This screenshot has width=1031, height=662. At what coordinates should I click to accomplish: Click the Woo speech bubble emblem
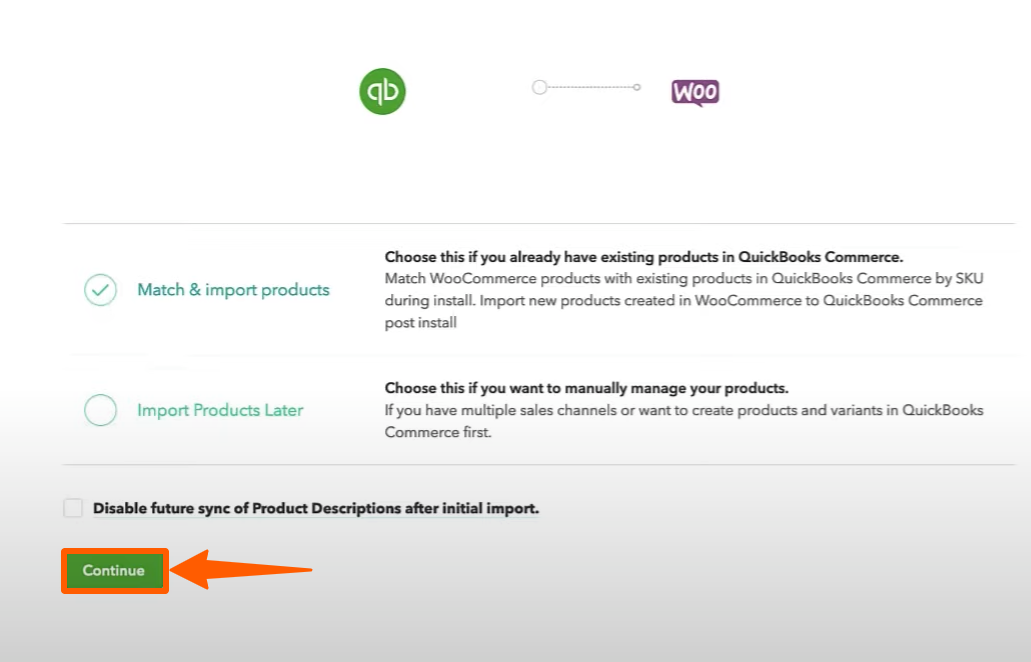click(695, 91)
